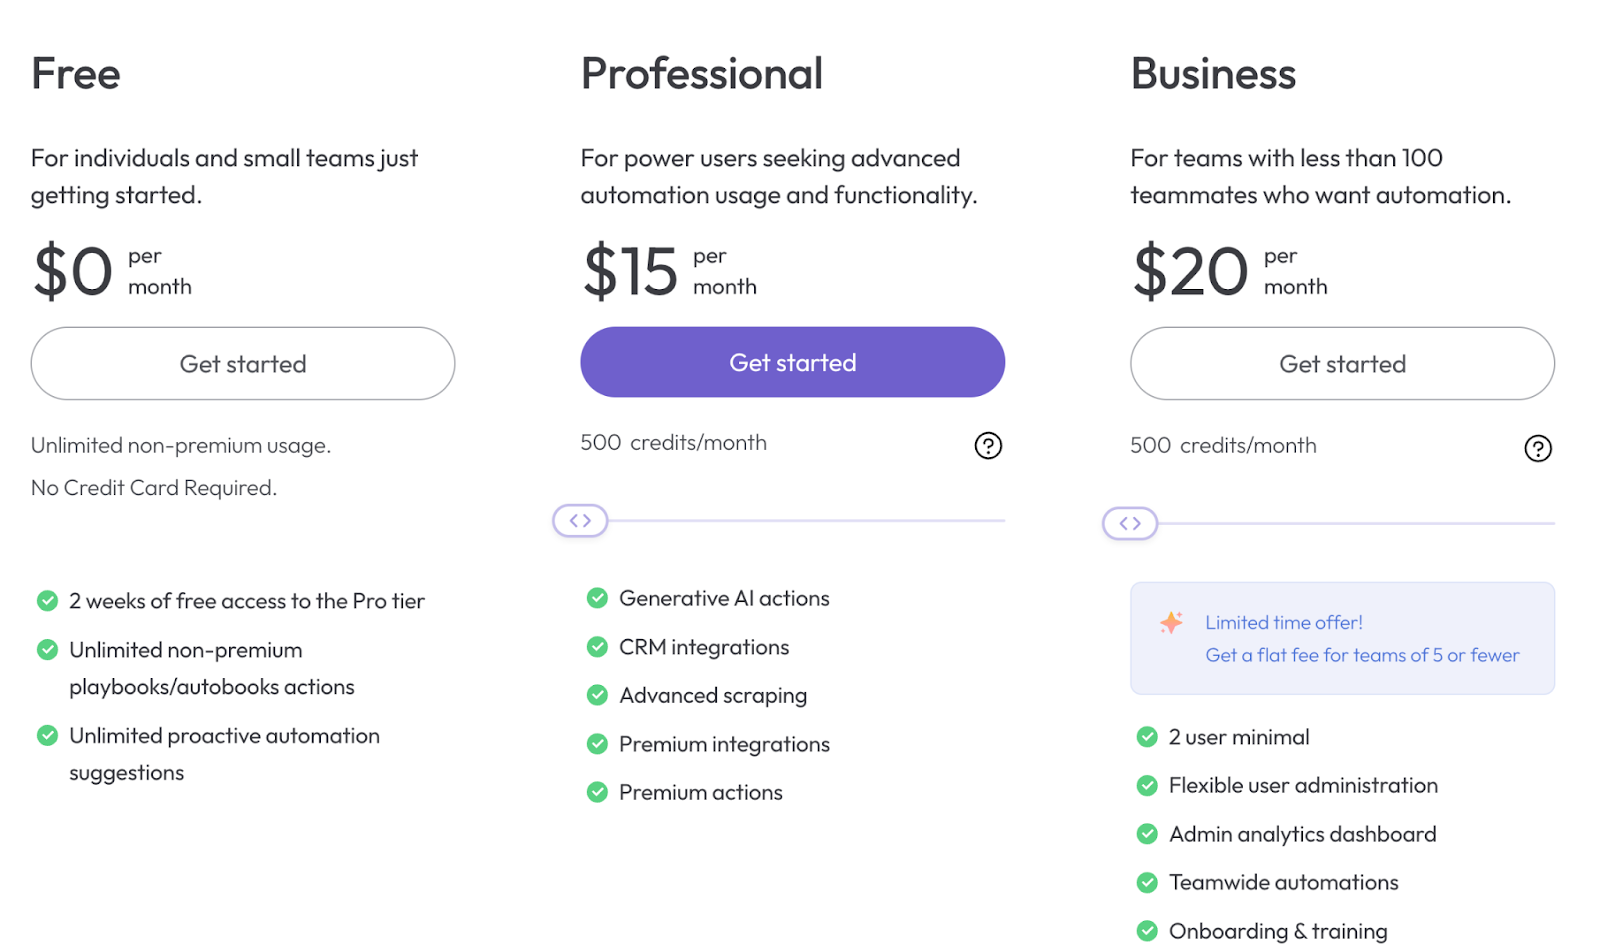Click Professional plan credits slider handle
The image size is (1600, 949).
coord(580,520)
